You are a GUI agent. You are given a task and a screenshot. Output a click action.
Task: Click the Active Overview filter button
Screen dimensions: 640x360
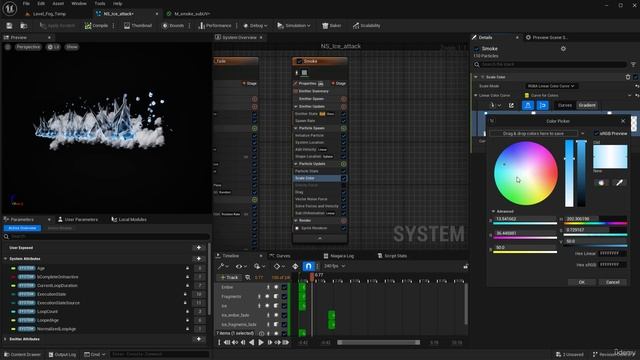pyautogui.click(x=22, y=228)
